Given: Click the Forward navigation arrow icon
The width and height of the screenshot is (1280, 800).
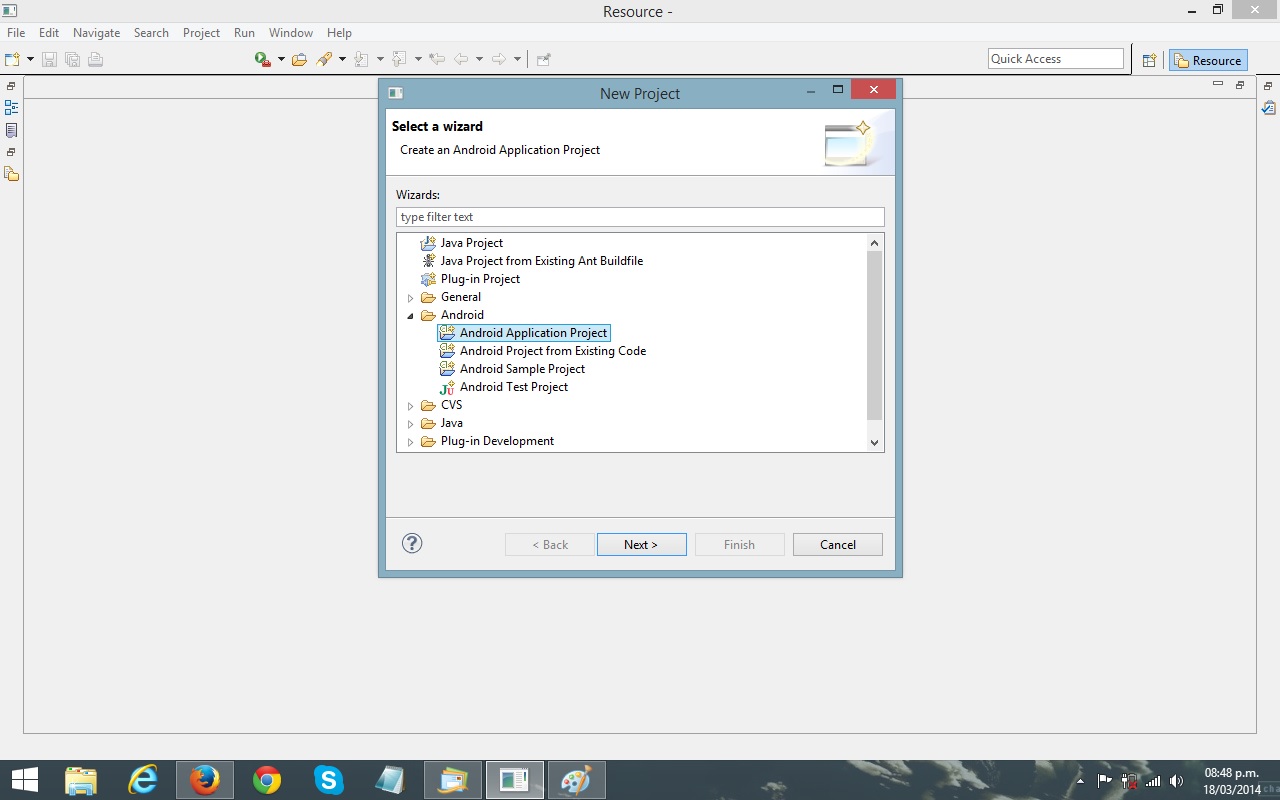Looking at the screenshot, I should coord(499,59).
